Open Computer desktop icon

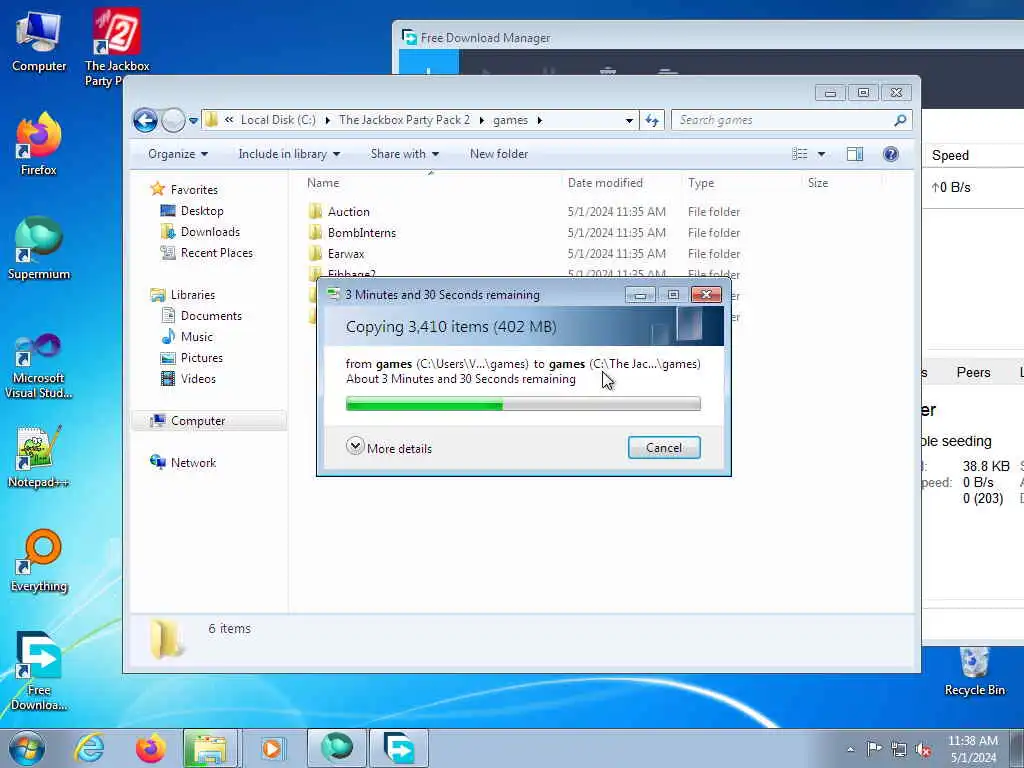click(39, 40)
